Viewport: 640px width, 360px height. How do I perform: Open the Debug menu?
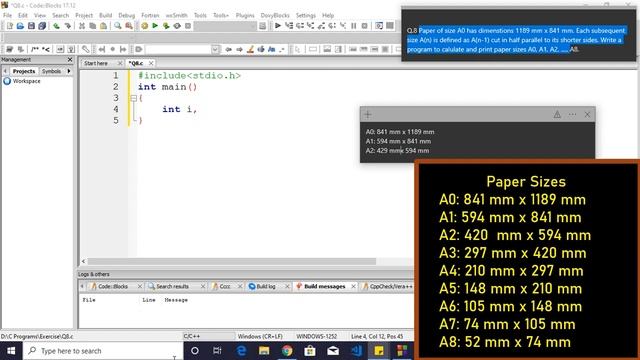point(127,15)
